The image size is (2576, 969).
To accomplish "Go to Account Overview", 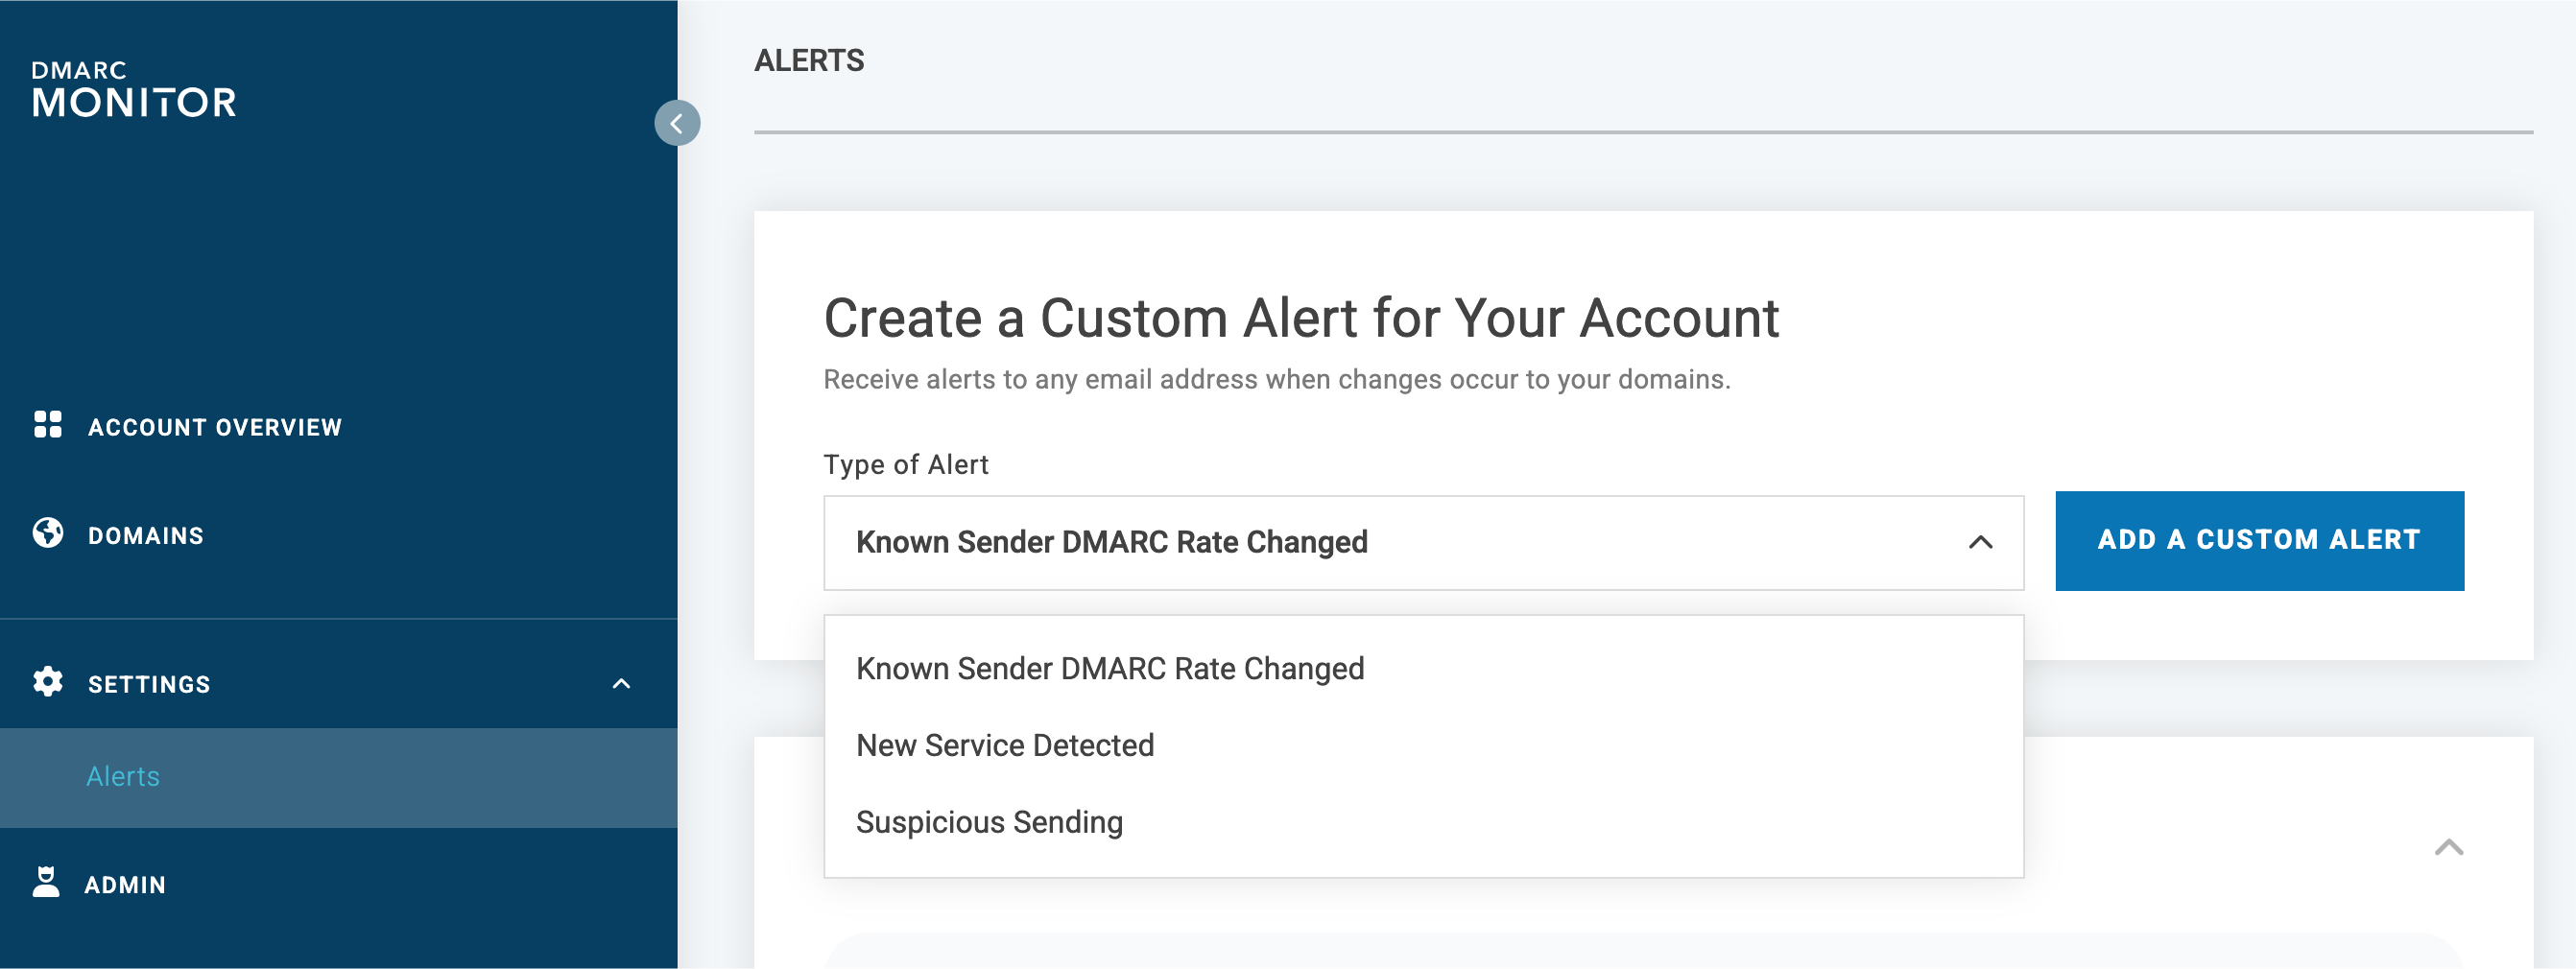I will coord(214,427).
